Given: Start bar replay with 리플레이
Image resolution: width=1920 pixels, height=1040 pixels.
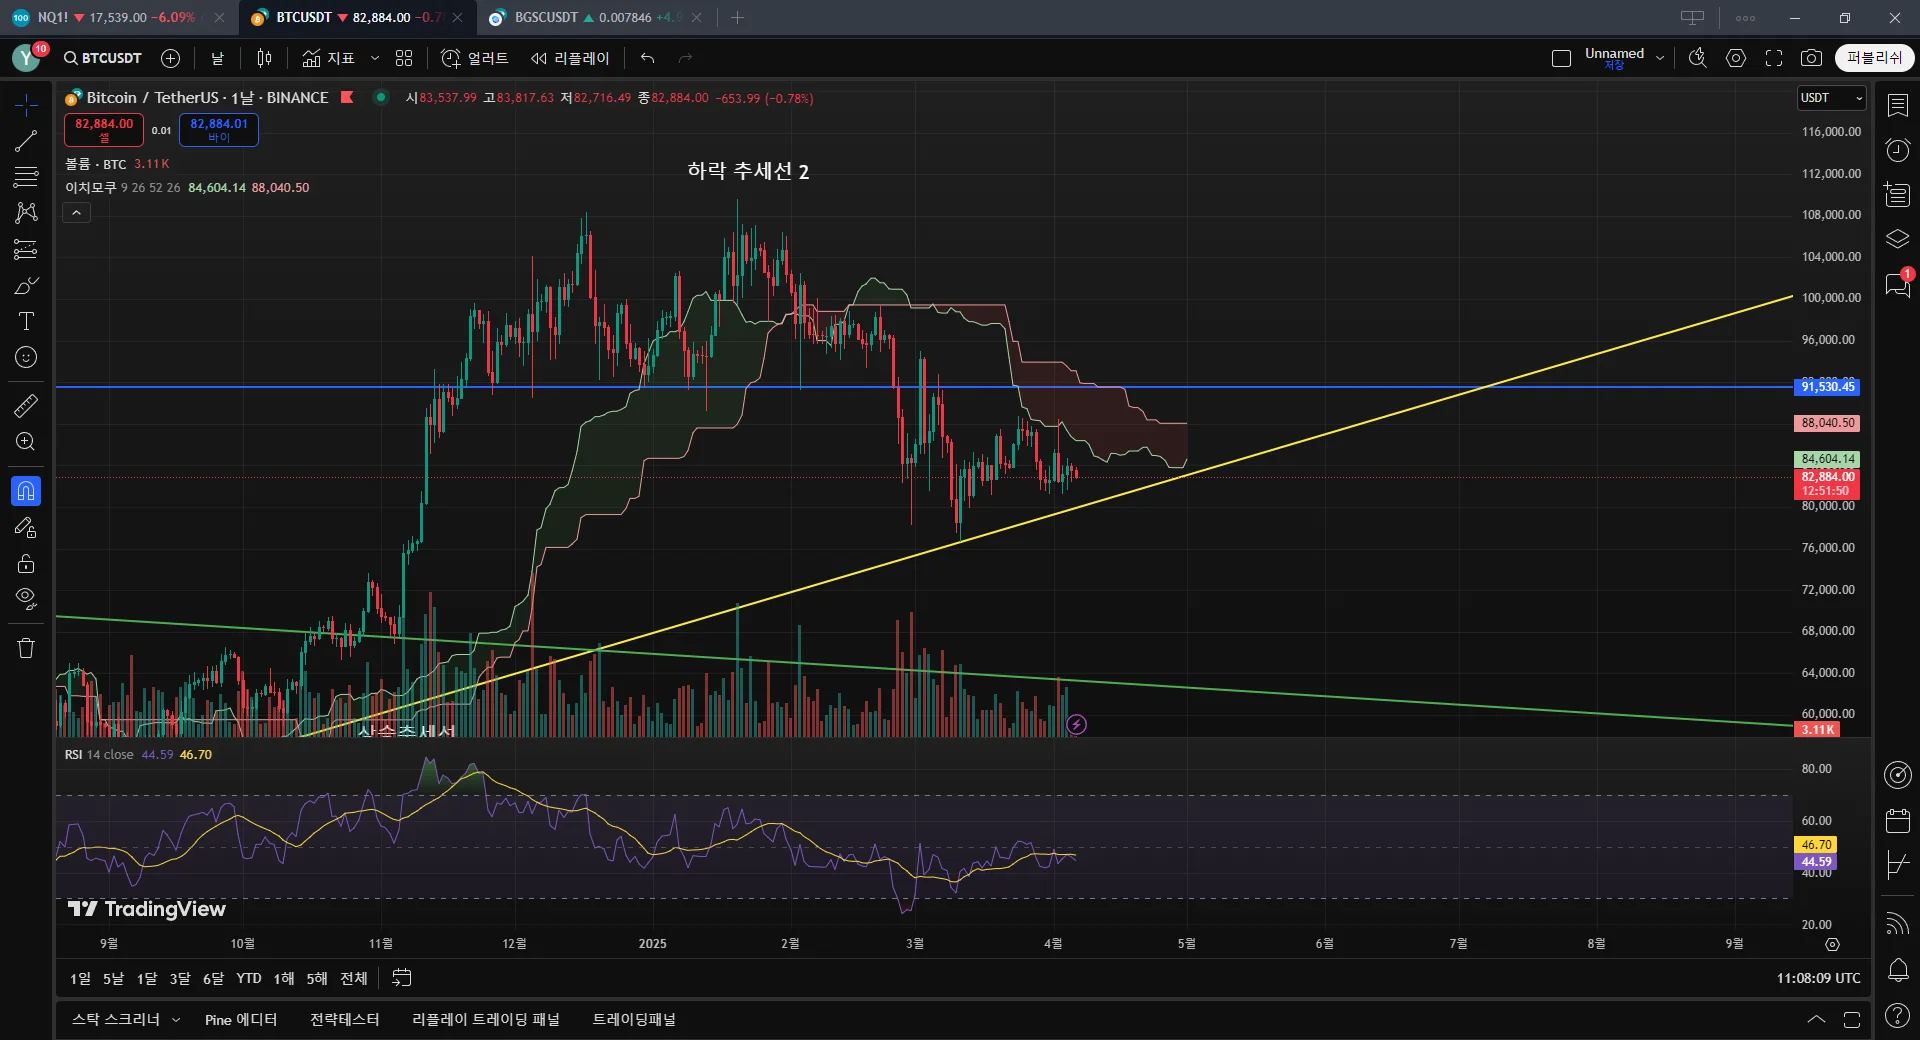Looking at the screenshot, I should tap(570, 58).
